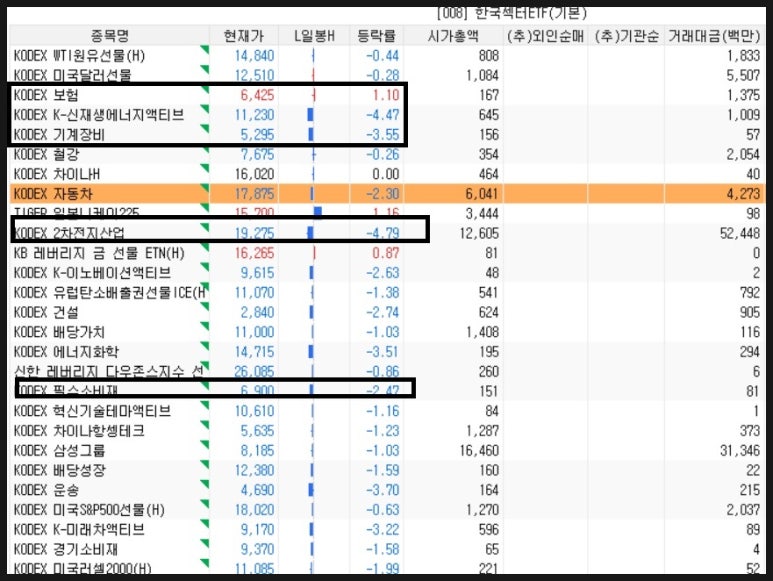Screen dimensions: 773x581
Task: Select the KODEX 보험 row name
Action: click(45, 95)
